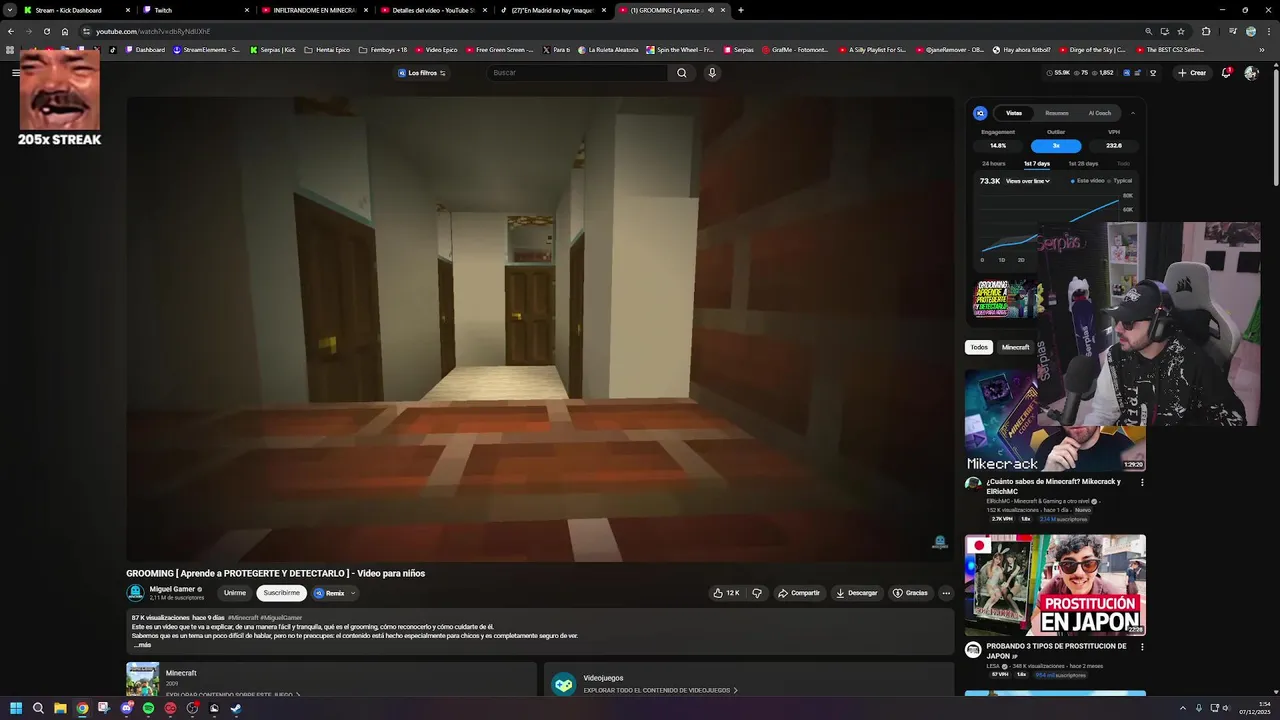The height and width of the screenshot is (720, 1280).
Task: Open the StreamElements bookmark
Action: [206, 49]
